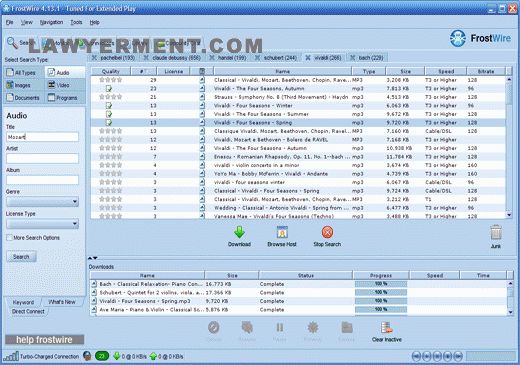Image resolution: width=520 pixels, height=365 pixels.
Task: Sort results by Bitrate column
Action: [486, 71]
